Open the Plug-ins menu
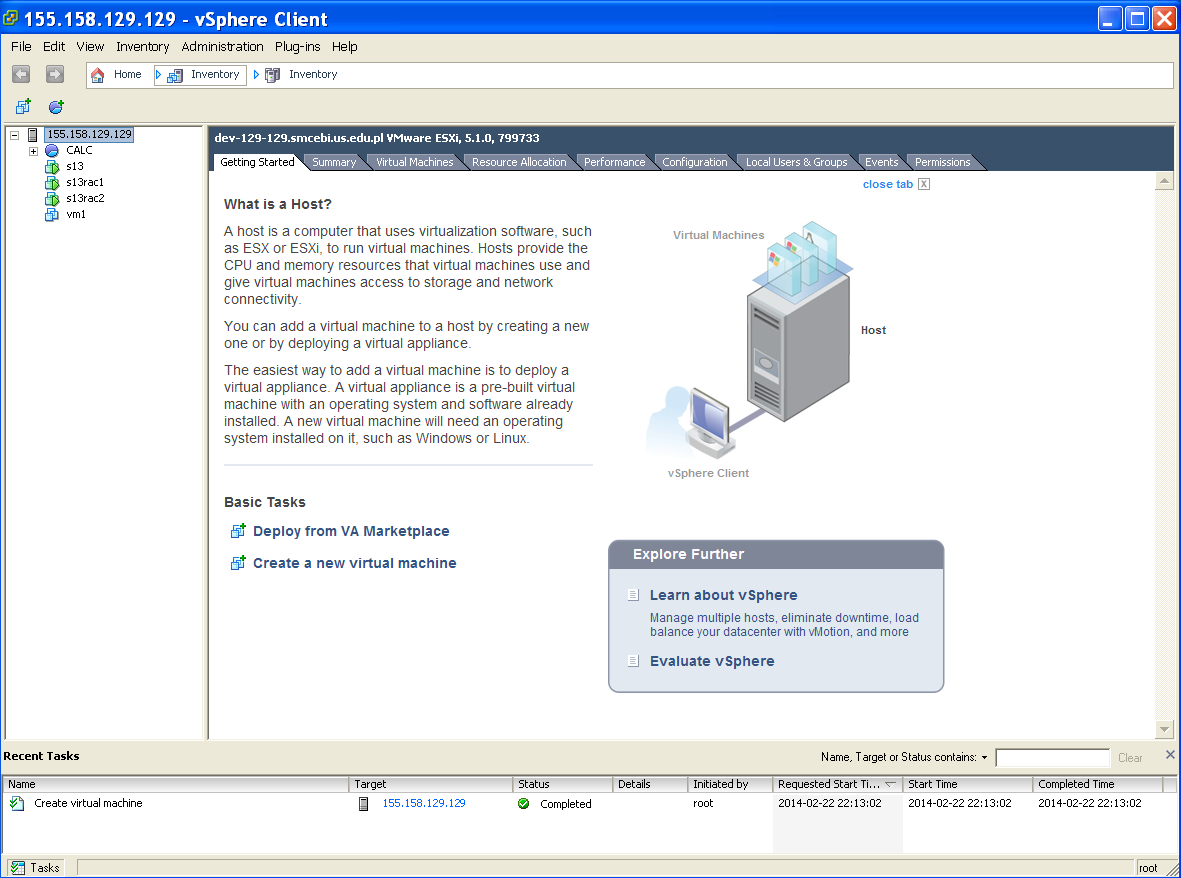1181x878 pixels. pyautogui.click(x=298, y=47)
